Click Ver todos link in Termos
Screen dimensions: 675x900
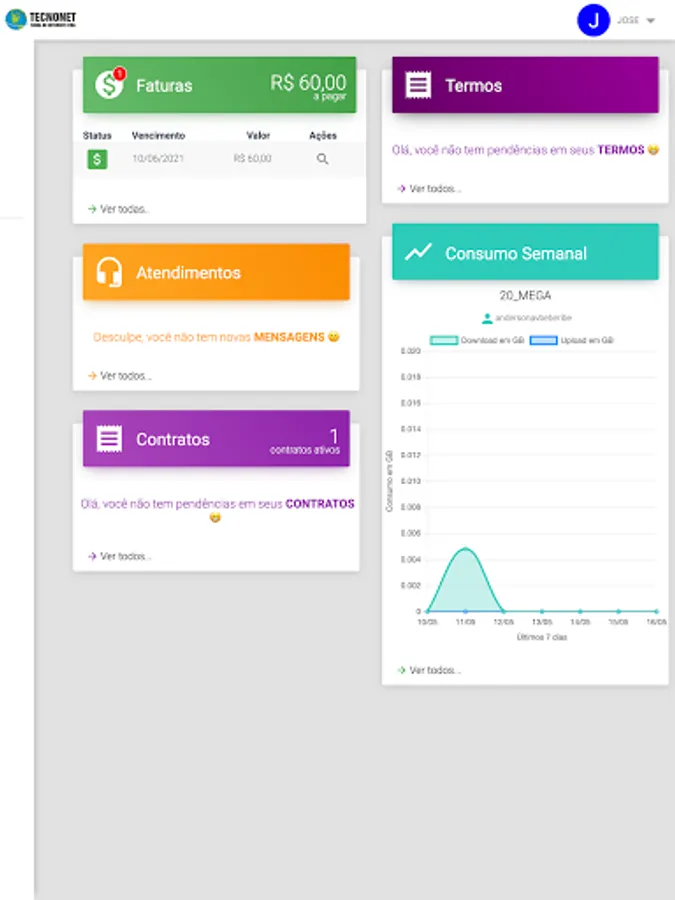(429, 188)
